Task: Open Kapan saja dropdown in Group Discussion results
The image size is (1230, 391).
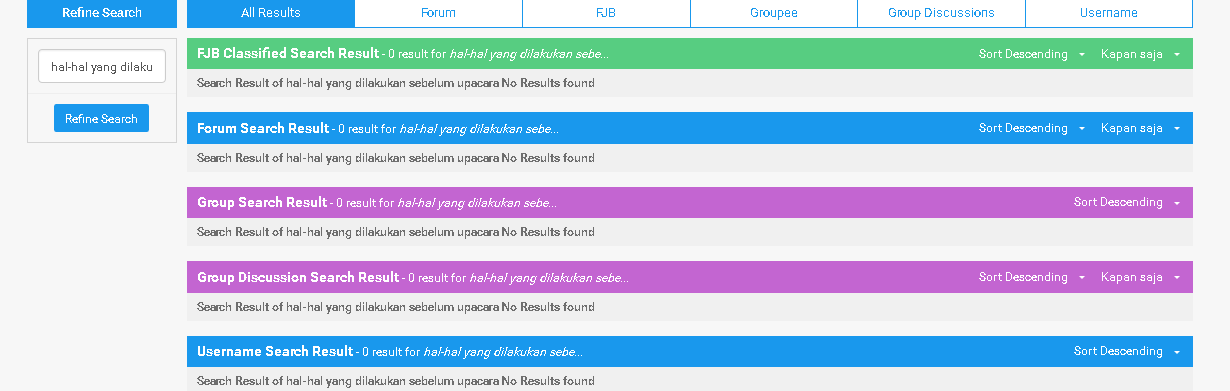Action: click(1141, 277)
